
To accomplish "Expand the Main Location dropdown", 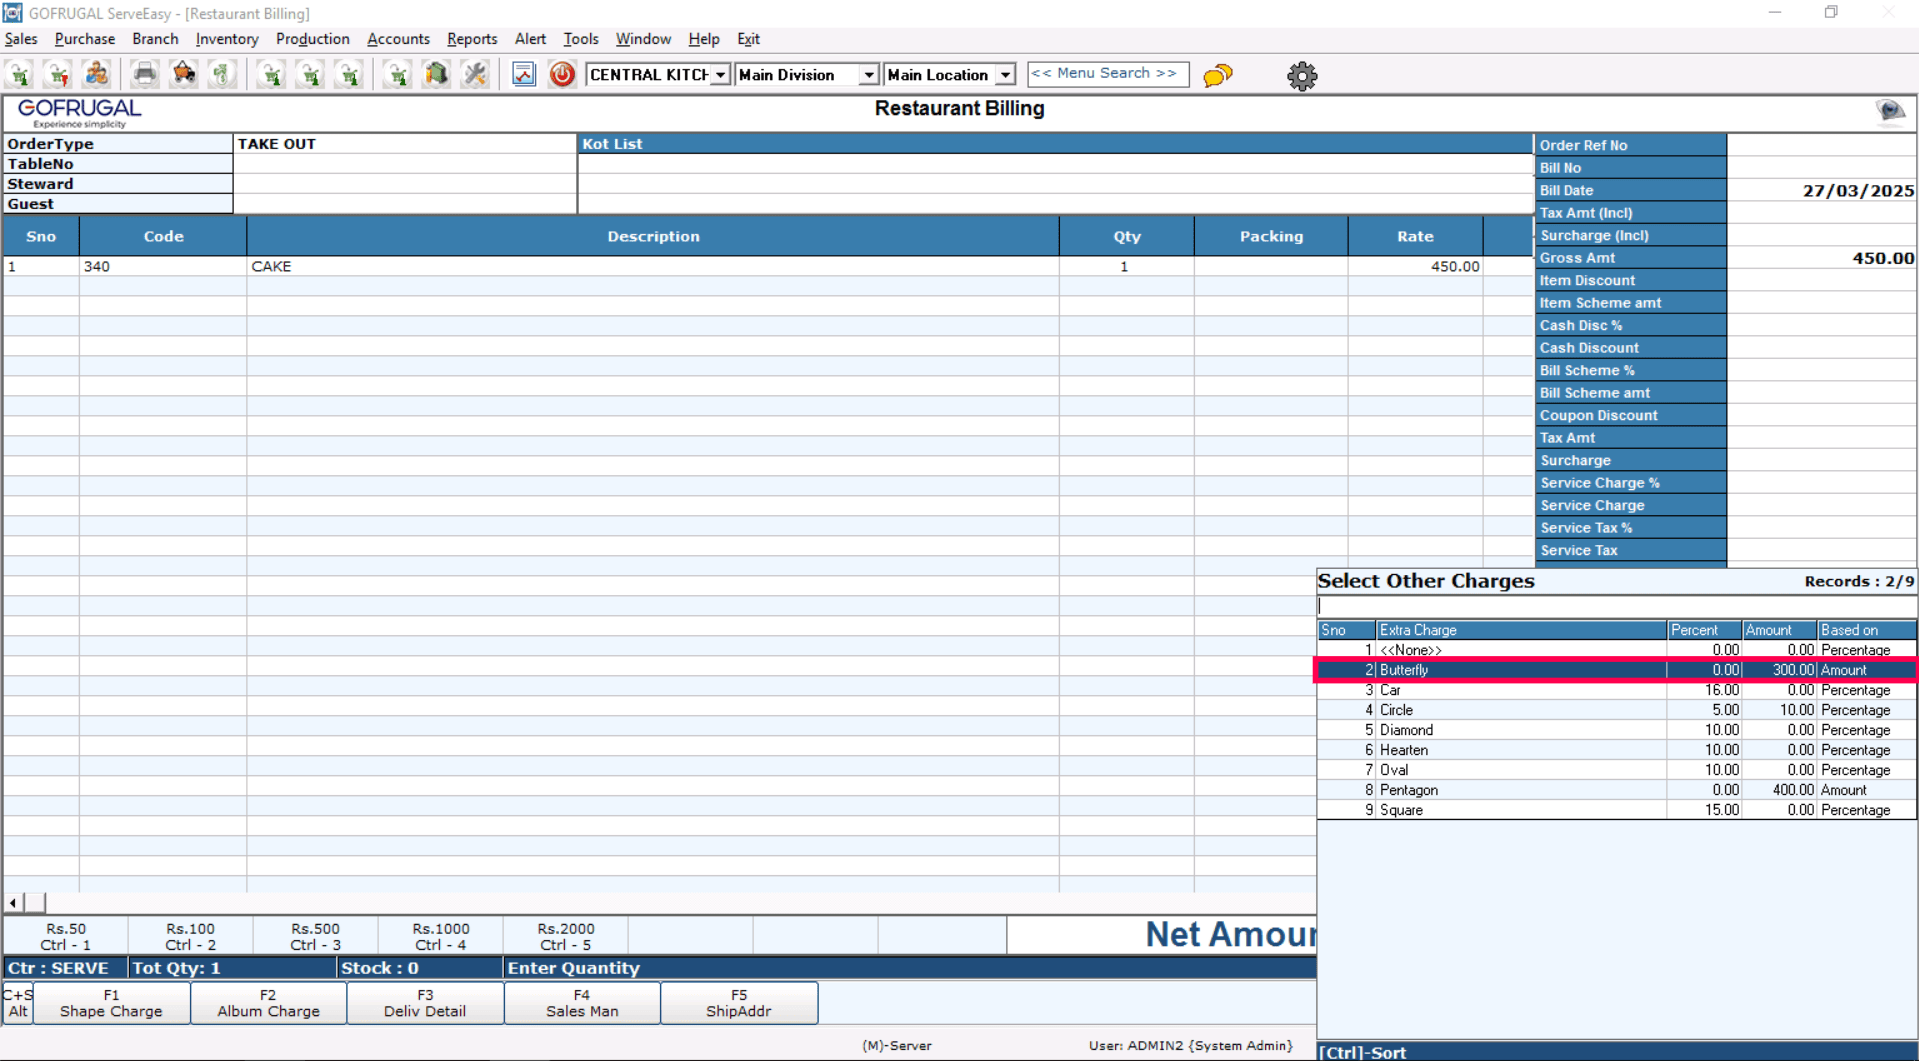I will [1005, 75].
